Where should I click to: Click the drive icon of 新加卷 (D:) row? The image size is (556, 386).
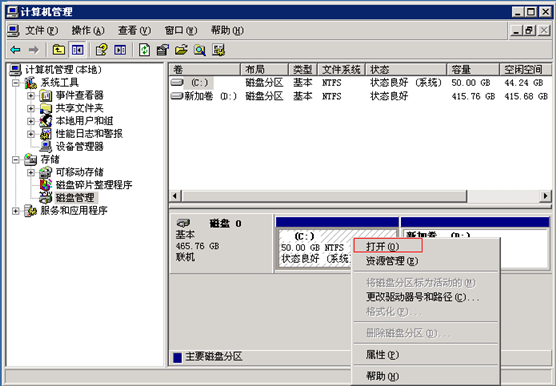(x=177, y=96)
